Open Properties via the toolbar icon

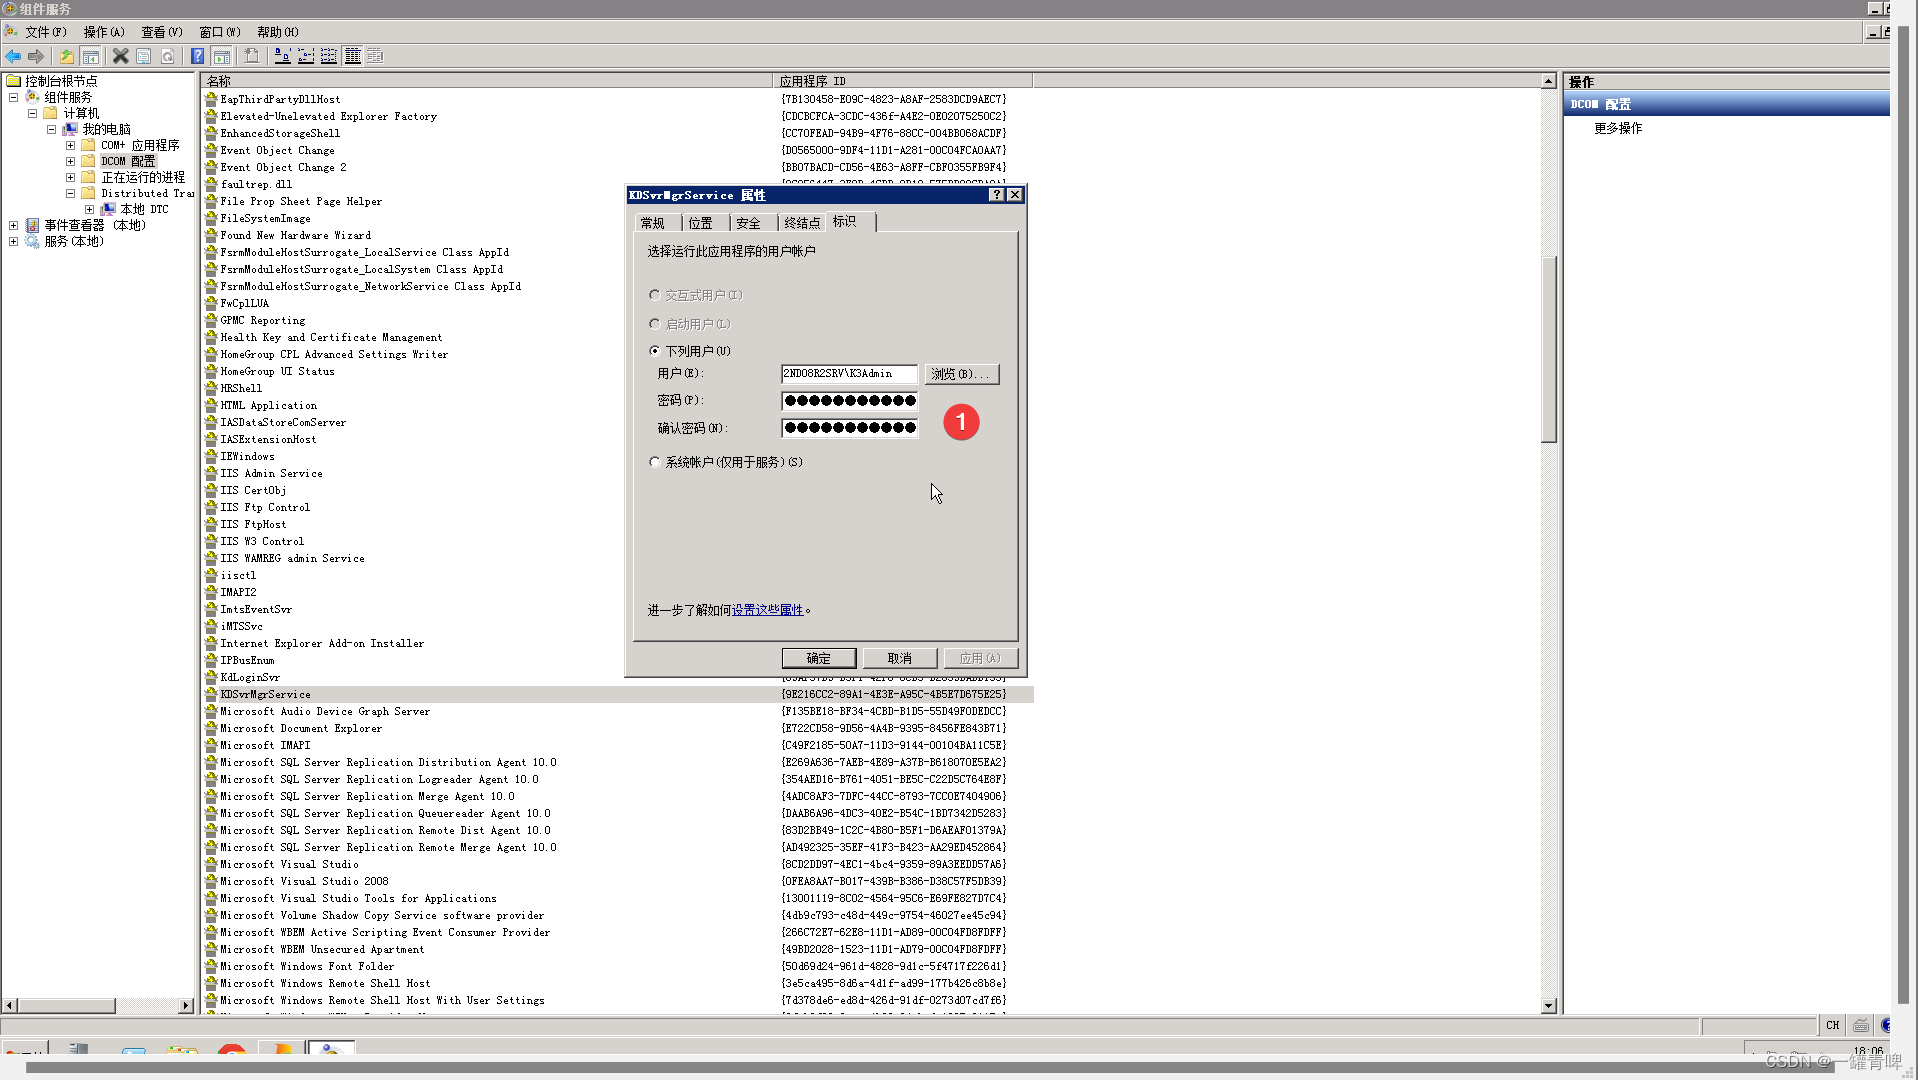coord(143,56)
